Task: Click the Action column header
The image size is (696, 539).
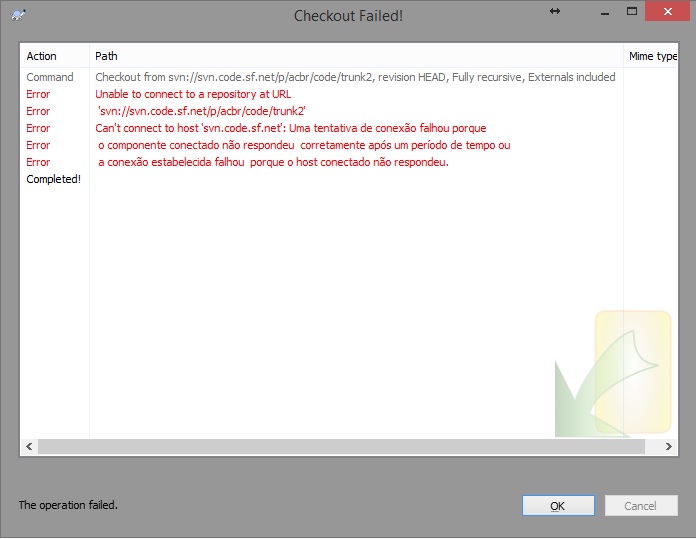Action: pos(55,56)
